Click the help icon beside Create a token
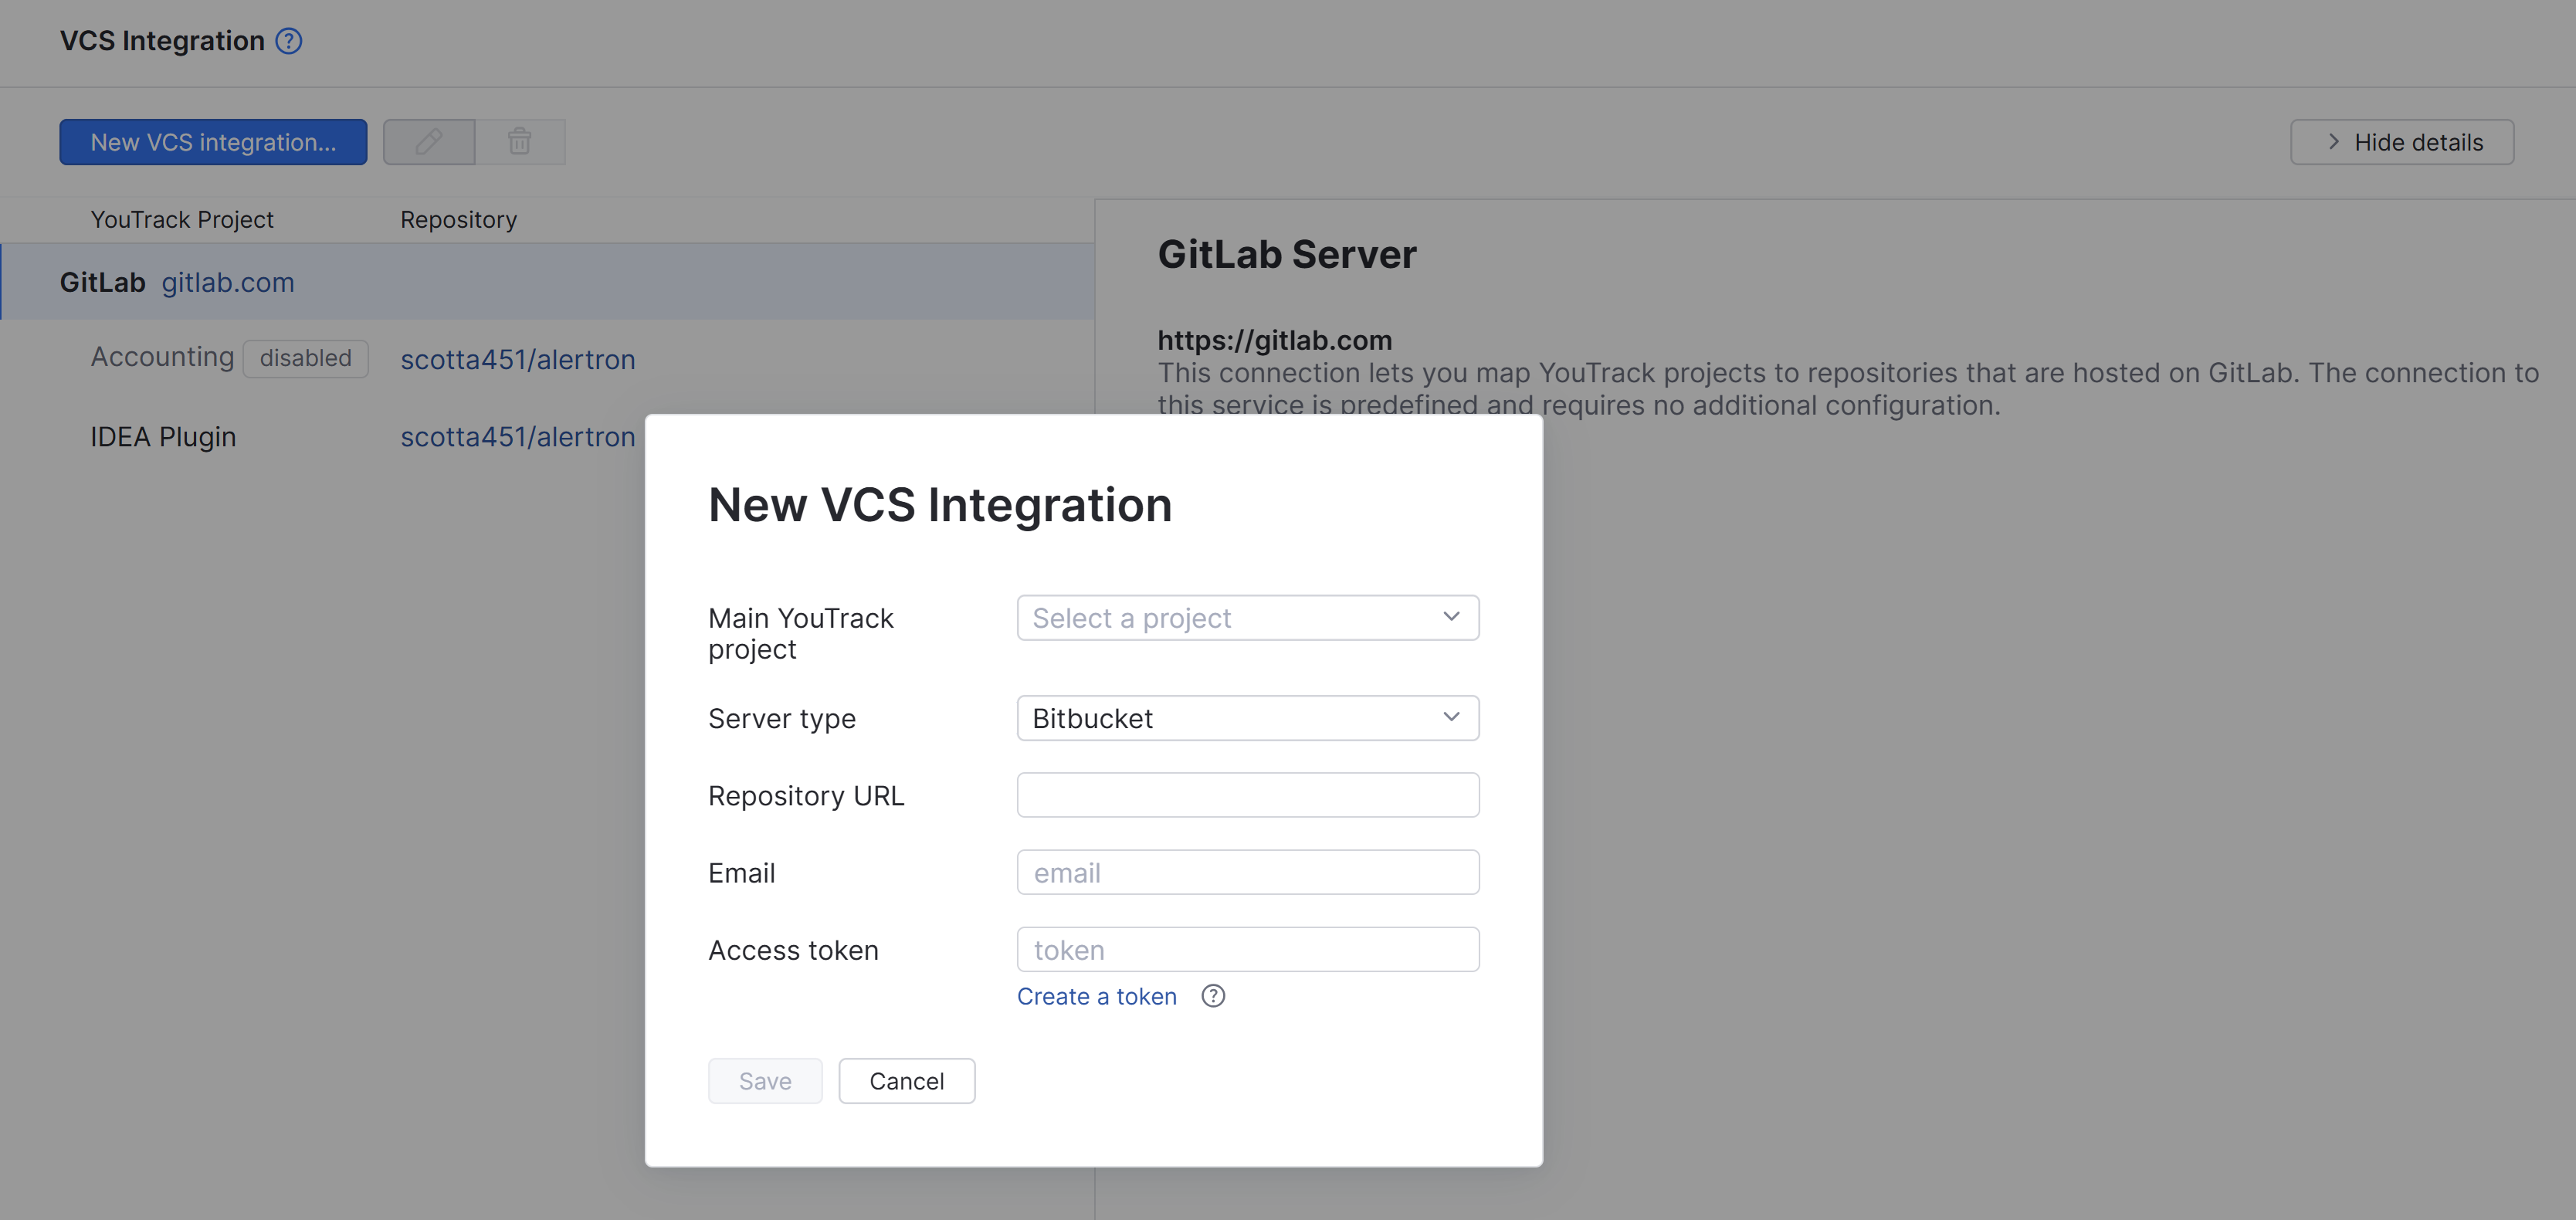 coord(1213,996)
